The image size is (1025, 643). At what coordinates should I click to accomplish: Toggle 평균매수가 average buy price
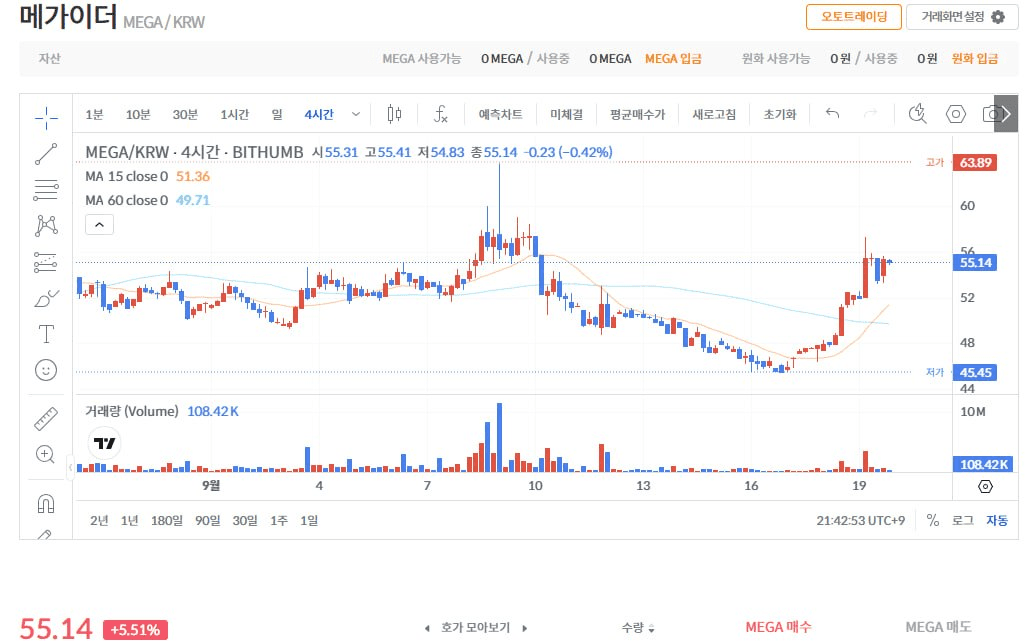pyautogui.click(x=637, y=114)
